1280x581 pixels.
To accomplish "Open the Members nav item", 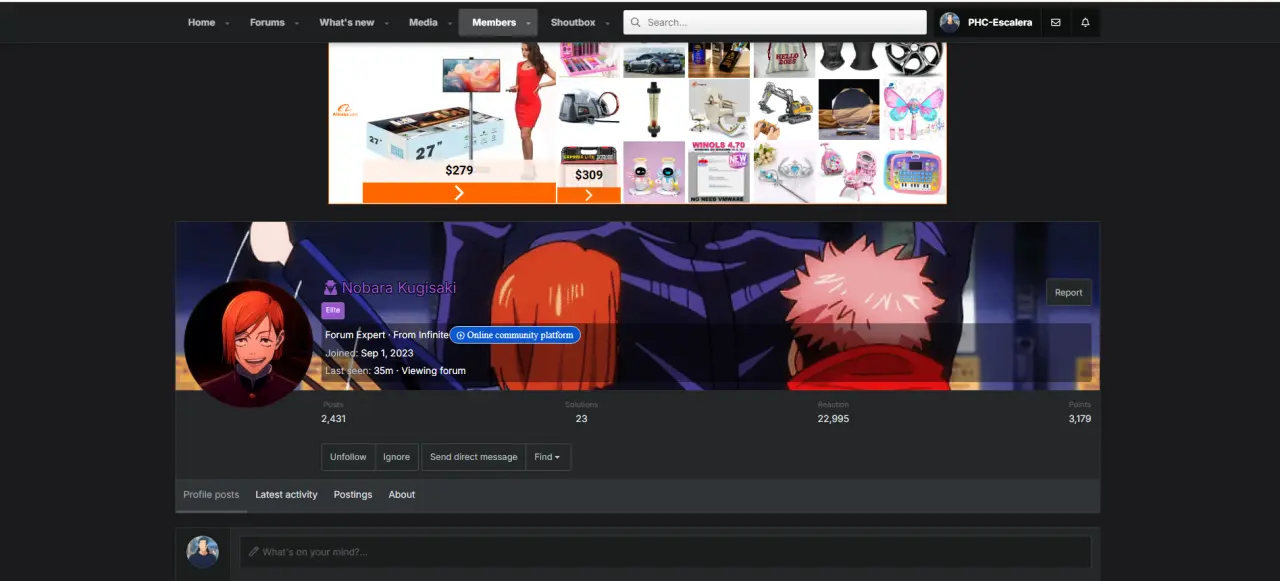I will tap(494, 22).
